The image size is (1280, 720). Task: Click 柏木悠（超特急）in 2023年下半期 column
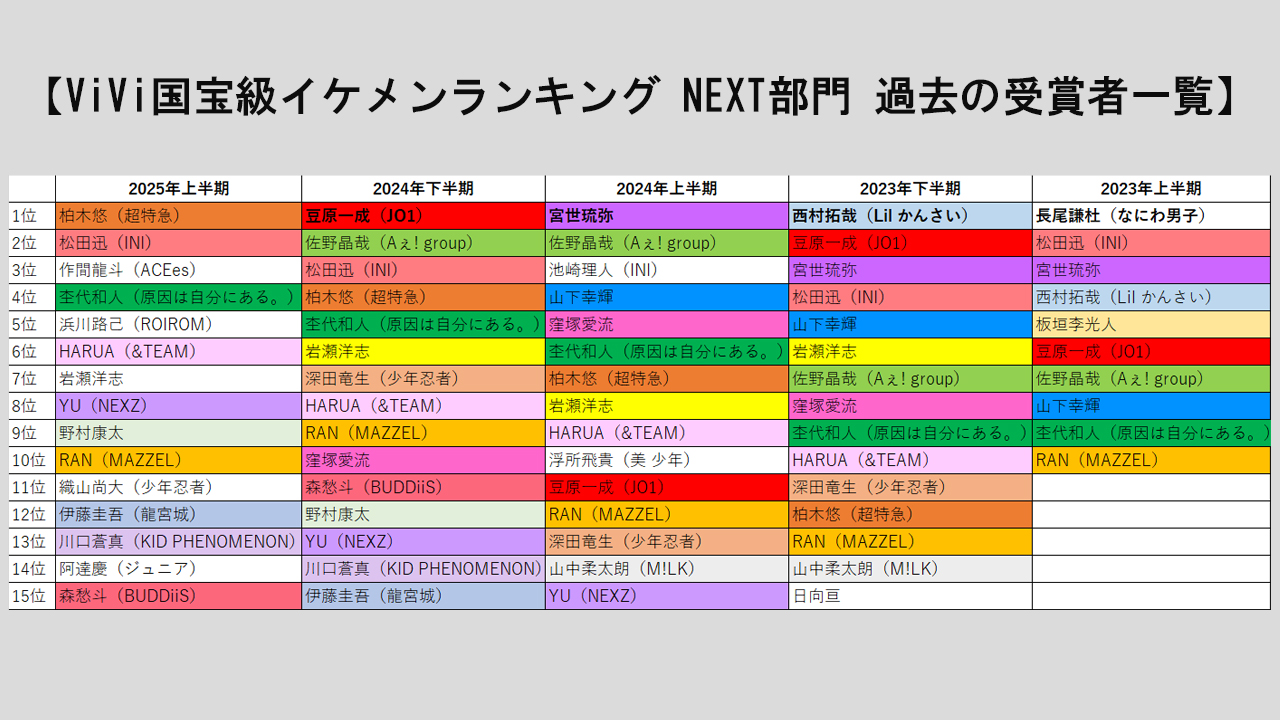910,514
